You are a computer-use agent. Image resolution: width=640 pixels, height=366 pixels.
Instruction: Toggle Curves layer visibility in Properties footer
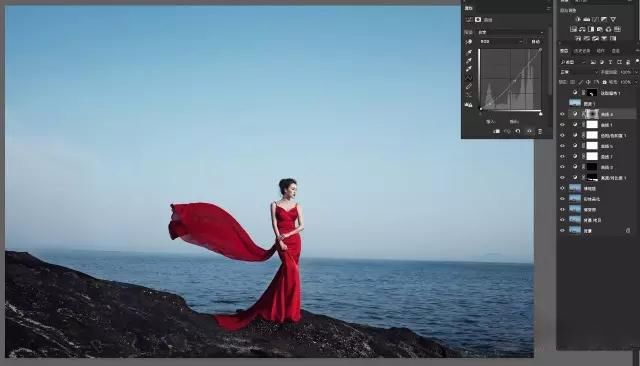click(x=529, y=131)
